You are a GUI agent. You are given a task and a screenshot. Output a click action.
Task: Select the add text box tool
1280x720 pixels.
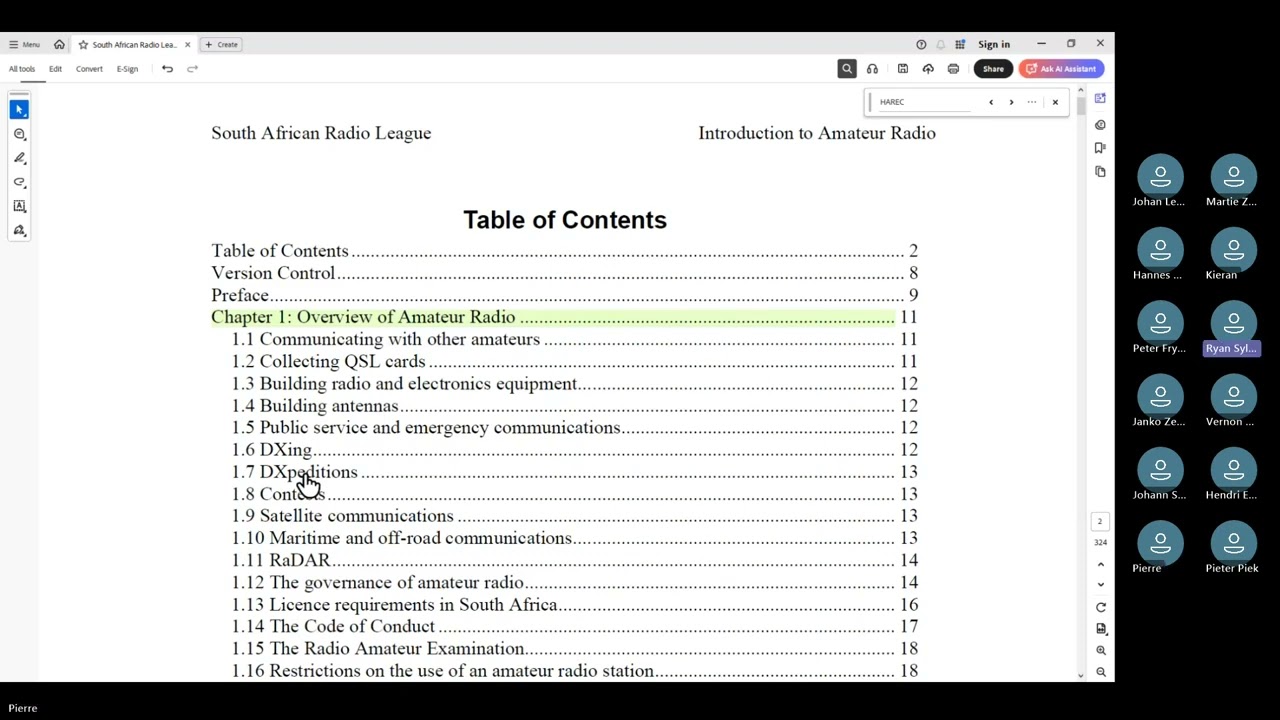coord(19,206)
